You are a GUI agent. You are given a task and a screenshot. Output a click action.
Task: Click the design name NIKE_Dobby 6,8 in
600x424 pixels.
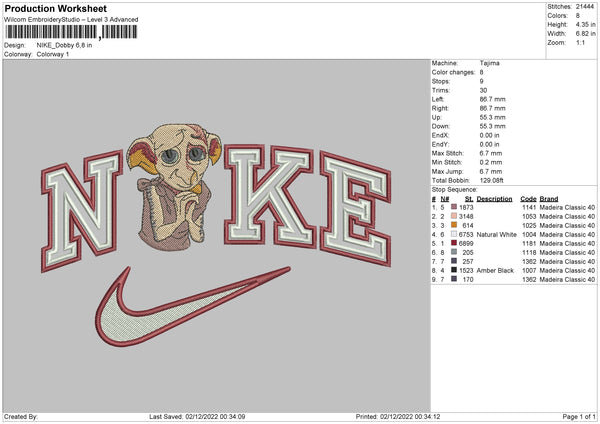[62, 45]
